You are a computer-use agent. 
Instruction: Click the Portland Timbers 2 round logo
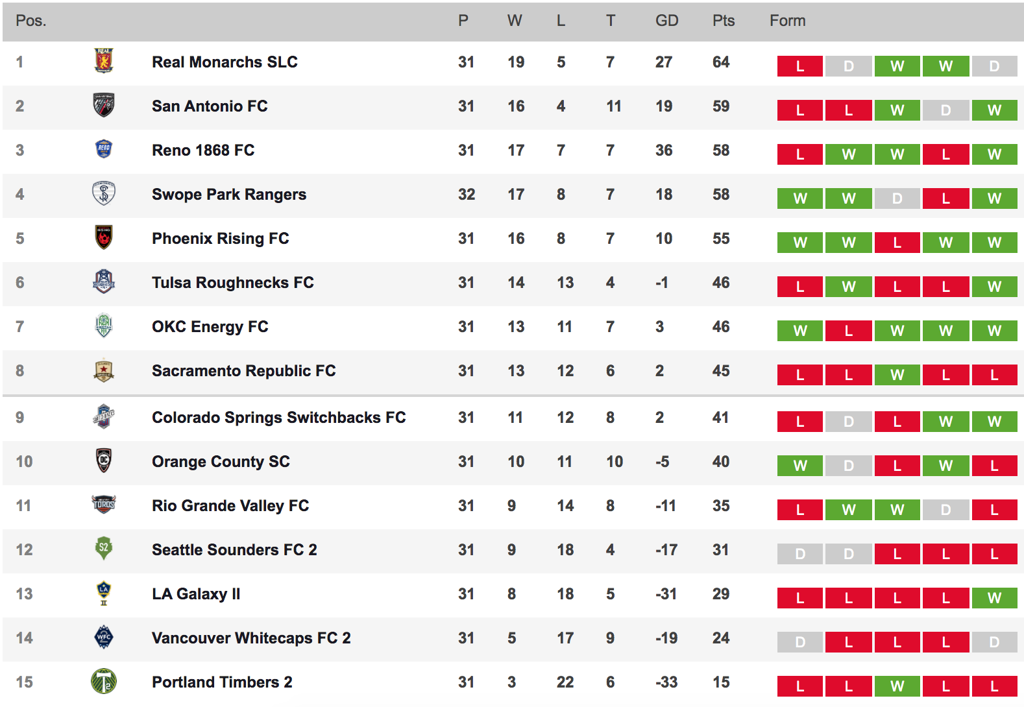coord(104,682)
